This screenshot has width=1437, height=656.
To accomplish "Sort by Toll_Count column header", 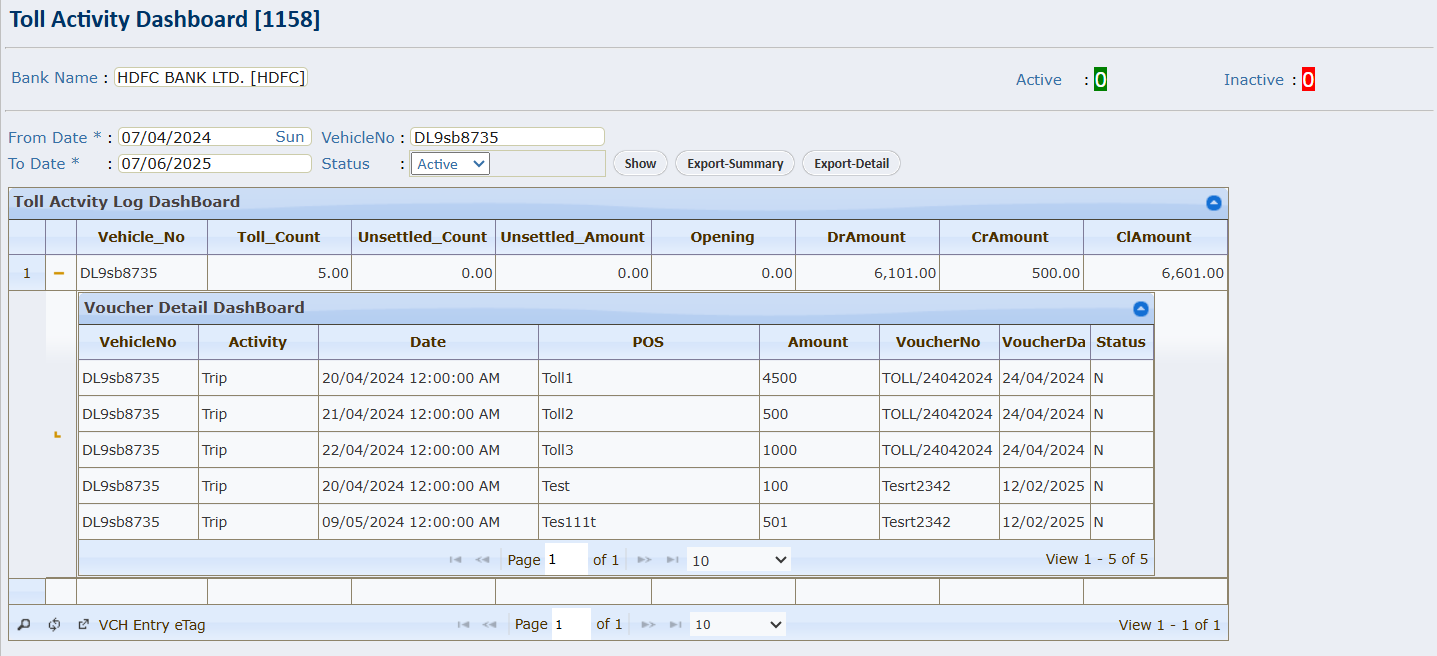I will [x=279, y=237].
